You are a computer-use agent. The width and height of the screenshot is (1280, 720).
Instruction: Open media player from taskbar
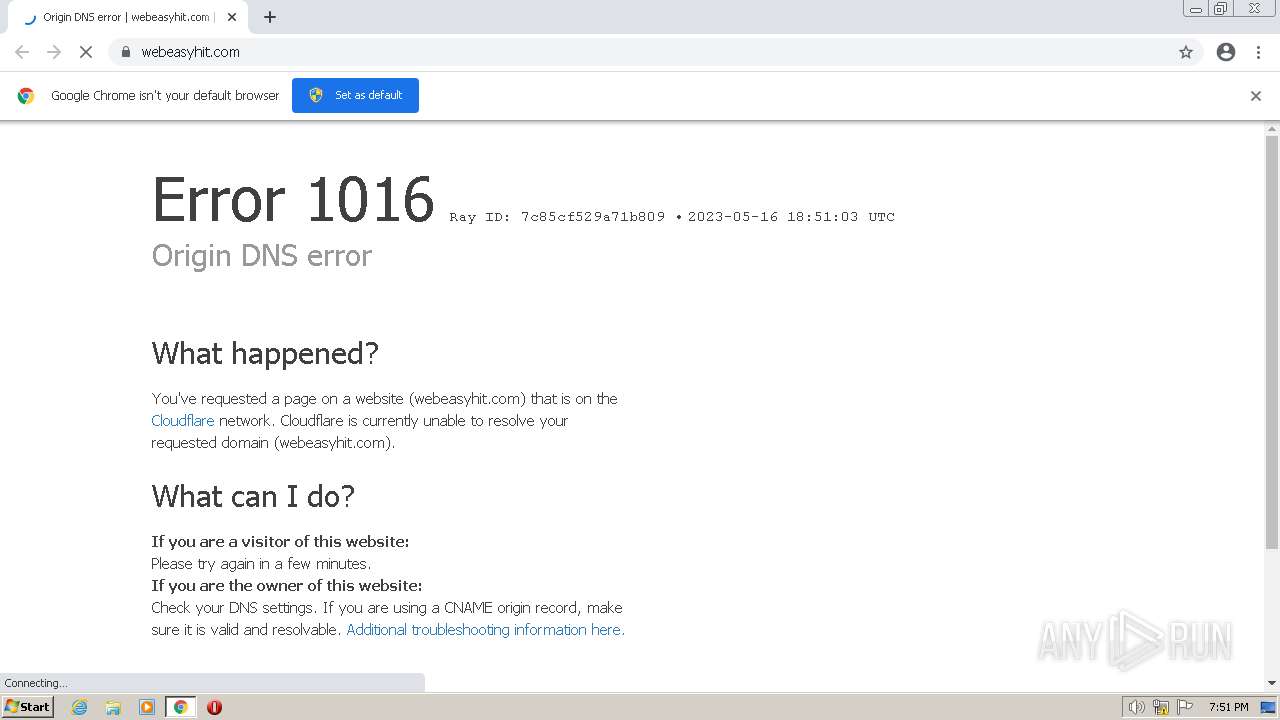(147, 707)
